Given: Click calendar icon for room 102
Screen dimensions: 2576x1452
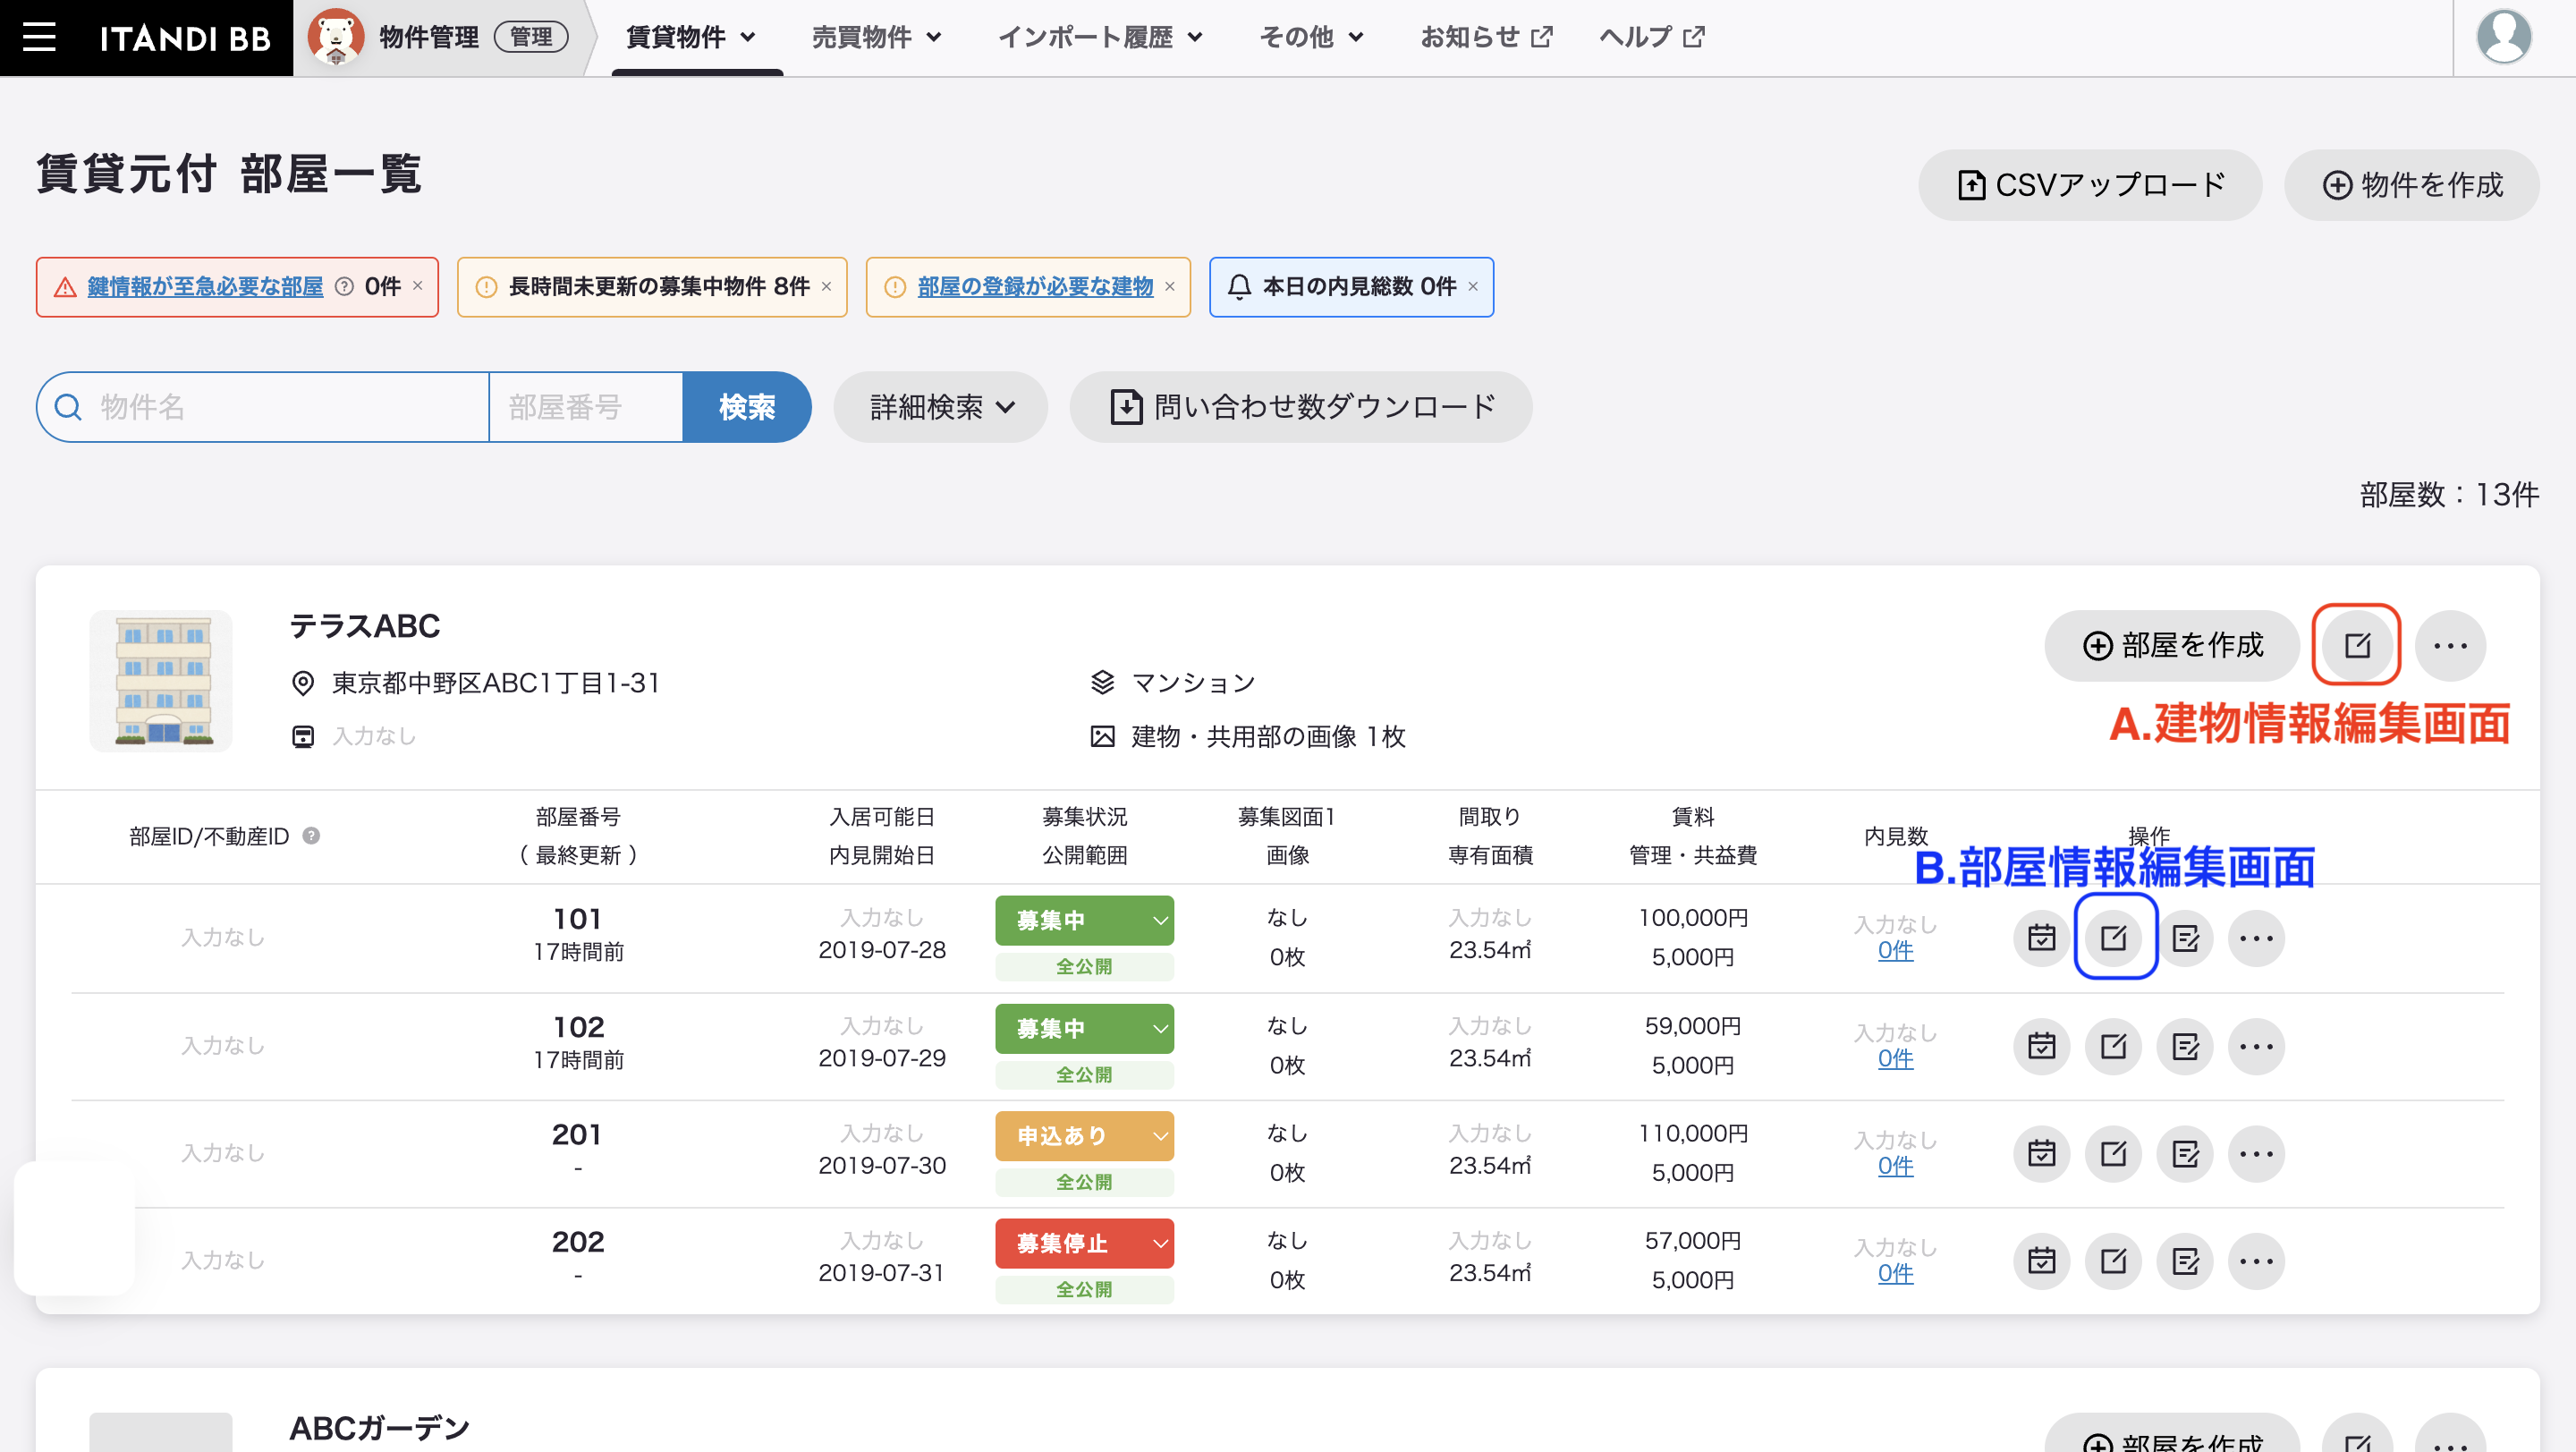Looking at the screenshot, I should pyautogui.click(x=2041, y=1046).
